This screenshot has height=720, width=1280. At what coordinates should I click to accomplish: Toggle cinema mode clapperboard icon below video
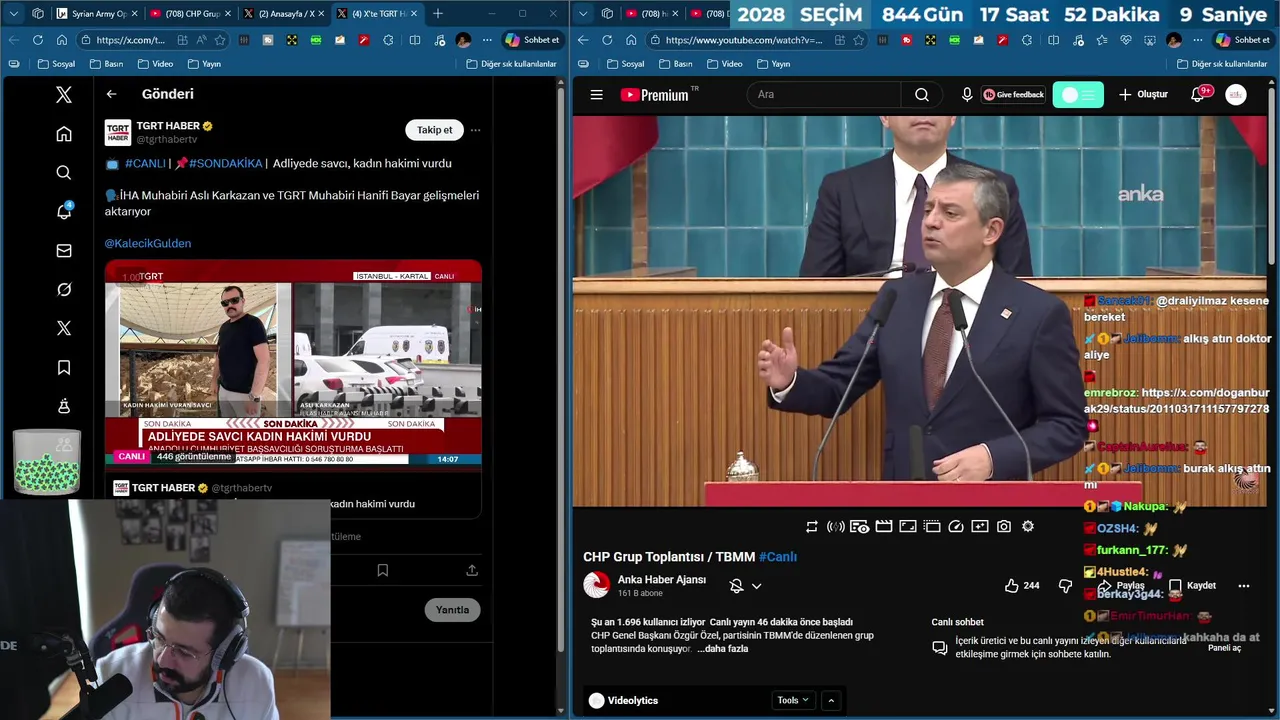coord(884,527)
